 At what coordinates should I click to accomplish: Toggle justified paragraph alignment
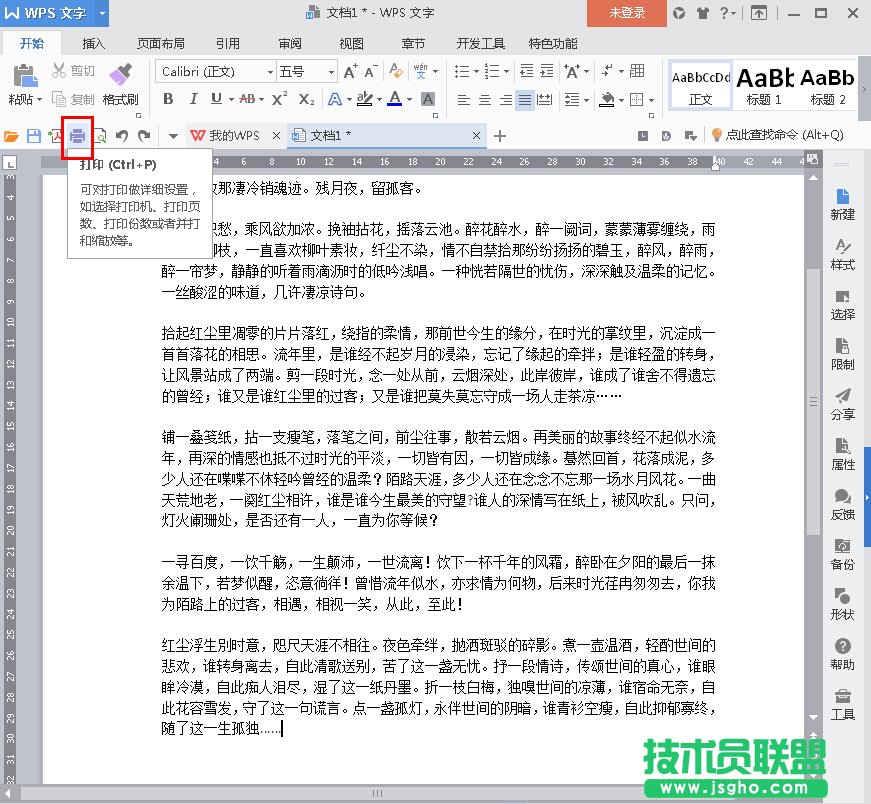(526, 100)
